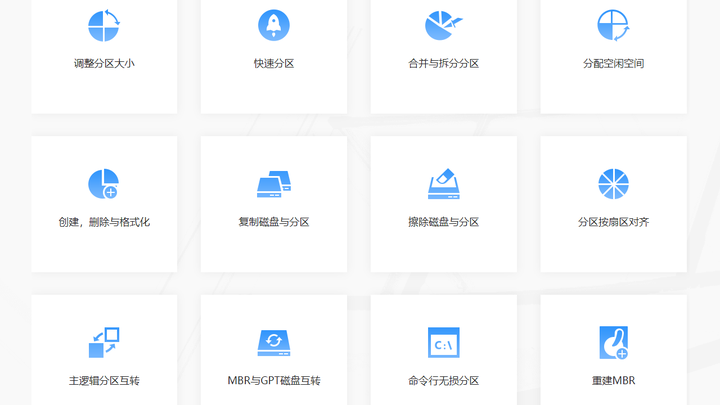Click the 擦除磁盘与分区 eraser icon

pos(444,184)
